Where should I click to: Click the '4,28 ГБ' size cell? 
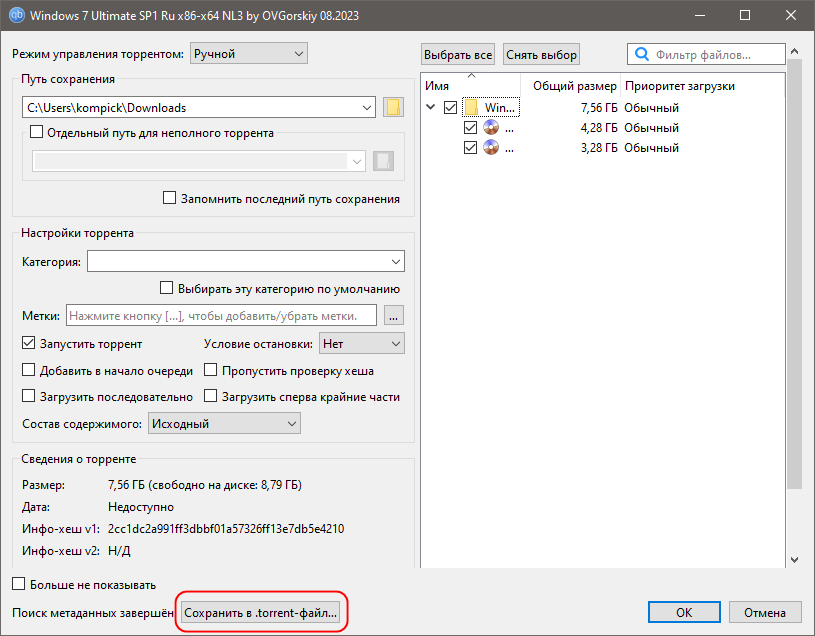tap(599, 127)
